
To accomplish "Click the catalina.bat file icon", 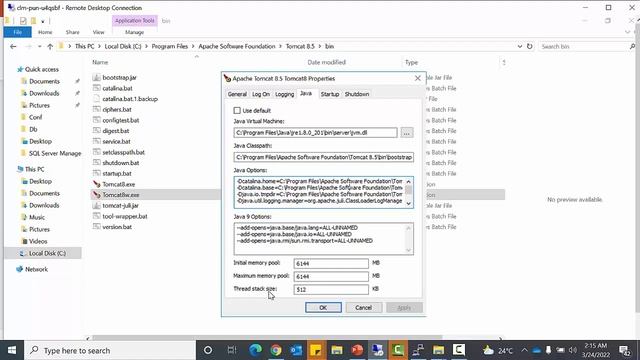I will (96, 88).
